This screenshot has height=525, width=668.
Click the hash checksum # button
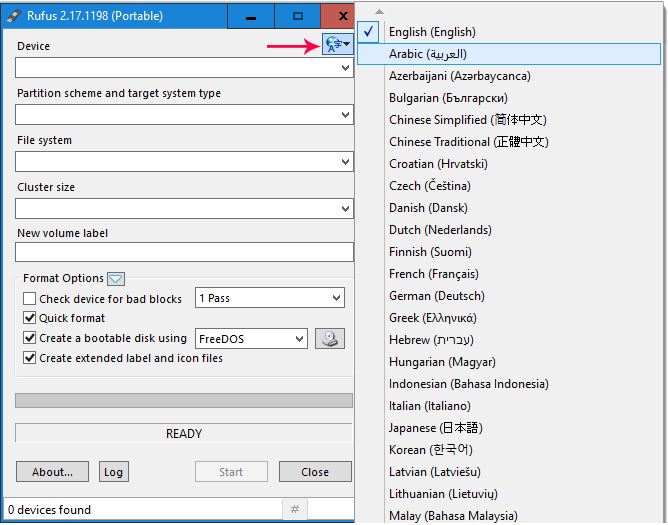[295, 509]
